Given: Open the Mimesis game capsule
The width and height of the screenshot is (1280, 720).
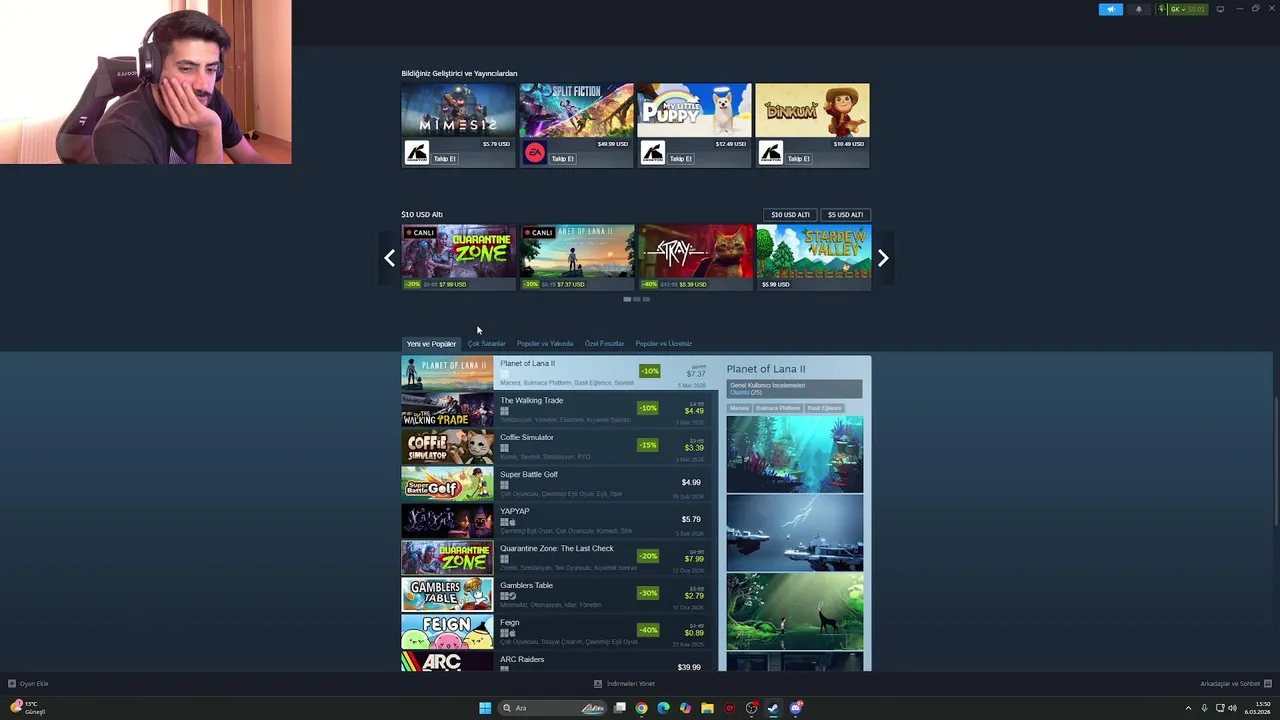Looking at the screenshot, I should click(x=458, y=109).
